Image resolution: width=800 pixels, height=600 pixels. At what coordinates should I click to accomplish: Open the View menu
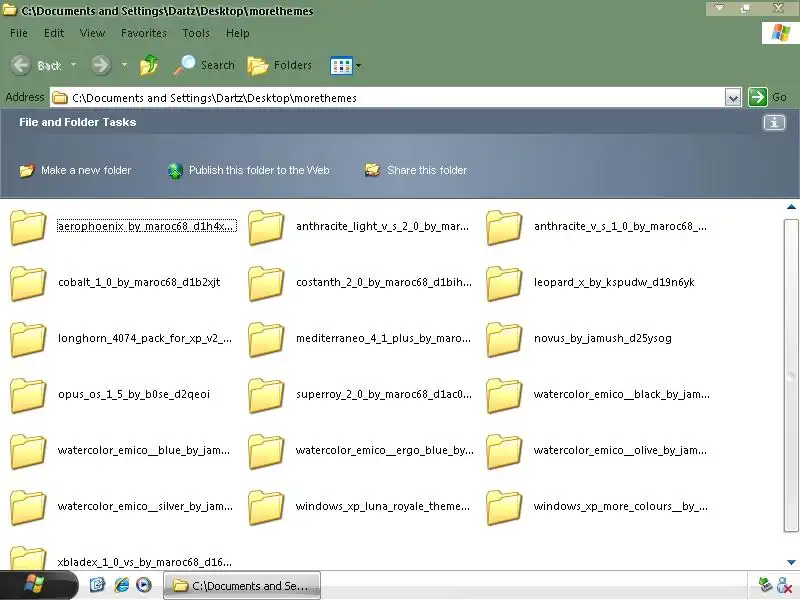click(x=92, y=33)
